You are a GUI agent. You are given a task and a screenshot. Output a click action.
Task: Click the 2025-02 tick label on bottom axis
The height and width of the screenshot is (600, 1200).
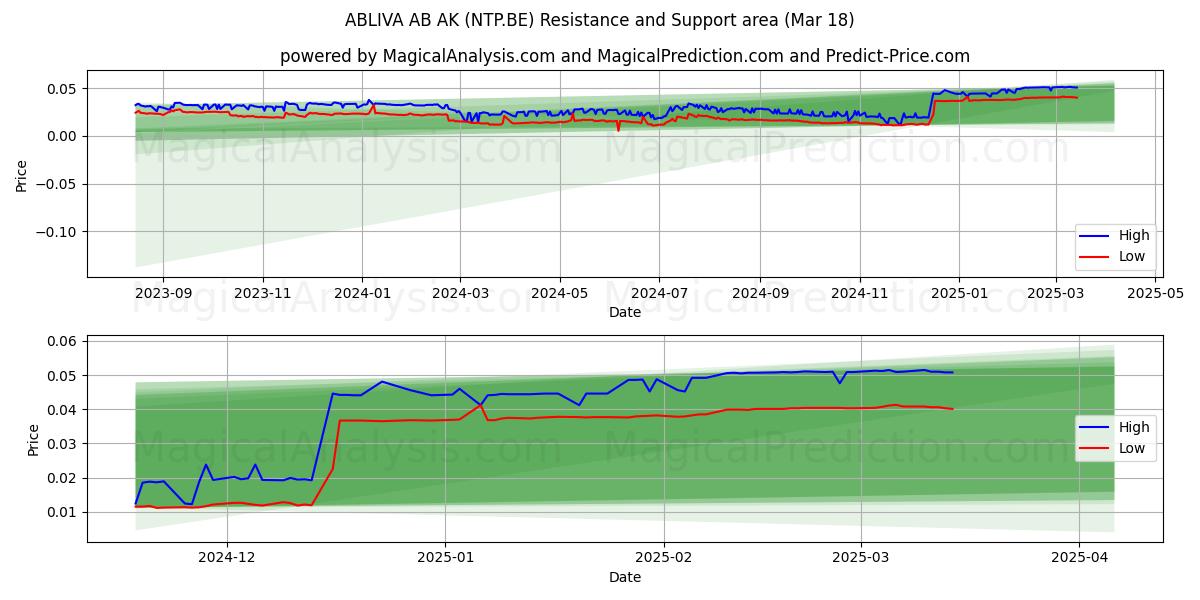point(664,559)
